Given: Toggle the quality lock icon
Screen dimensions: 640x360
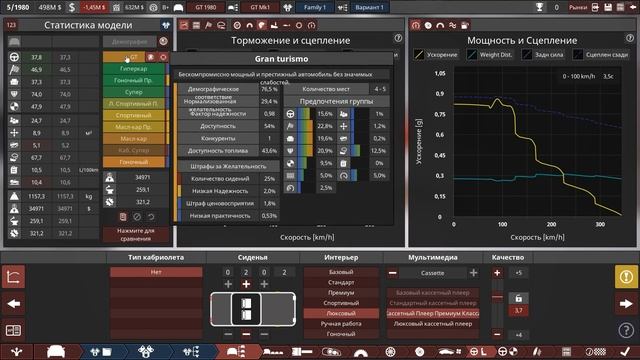Looking at the screenshot, I should (518, 298).
